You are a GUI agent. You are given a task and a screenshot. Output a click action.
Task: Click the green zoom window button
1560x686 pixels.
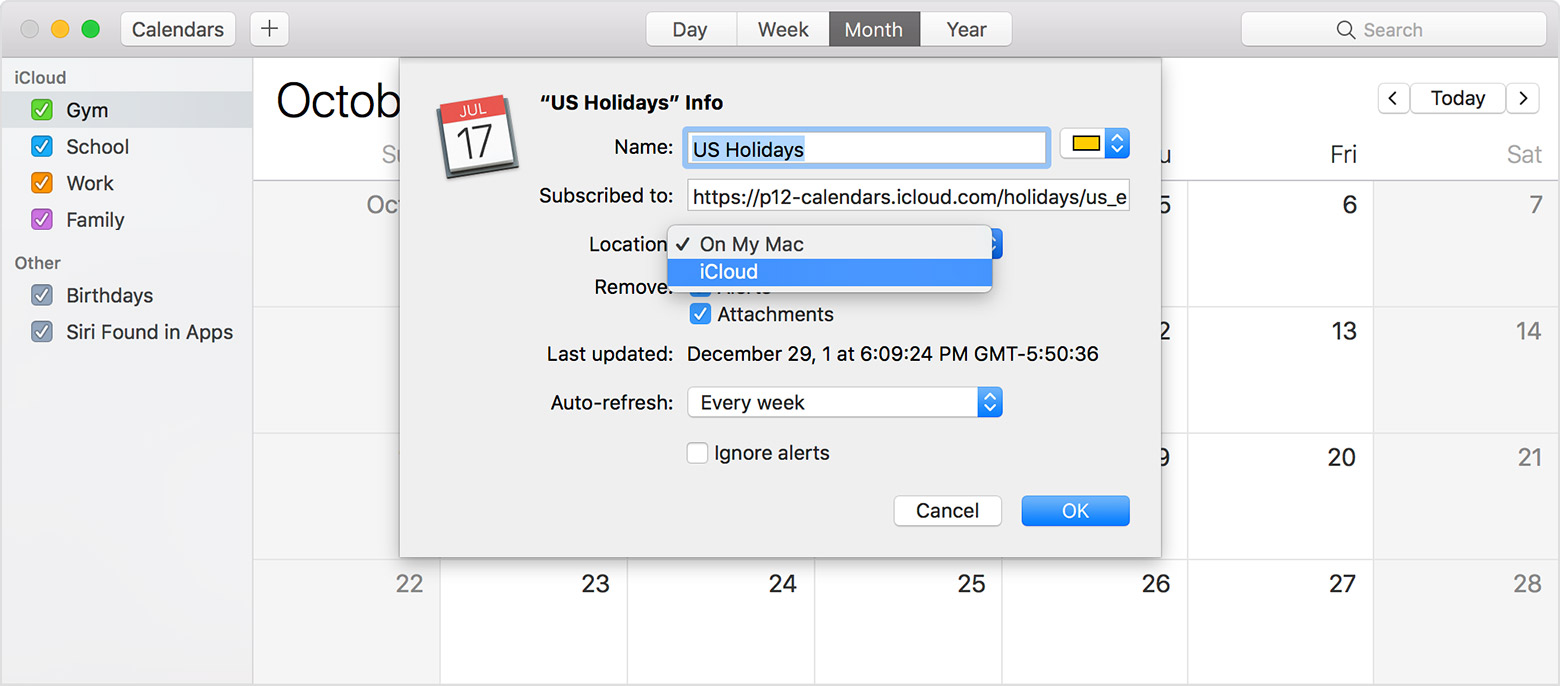90,29
